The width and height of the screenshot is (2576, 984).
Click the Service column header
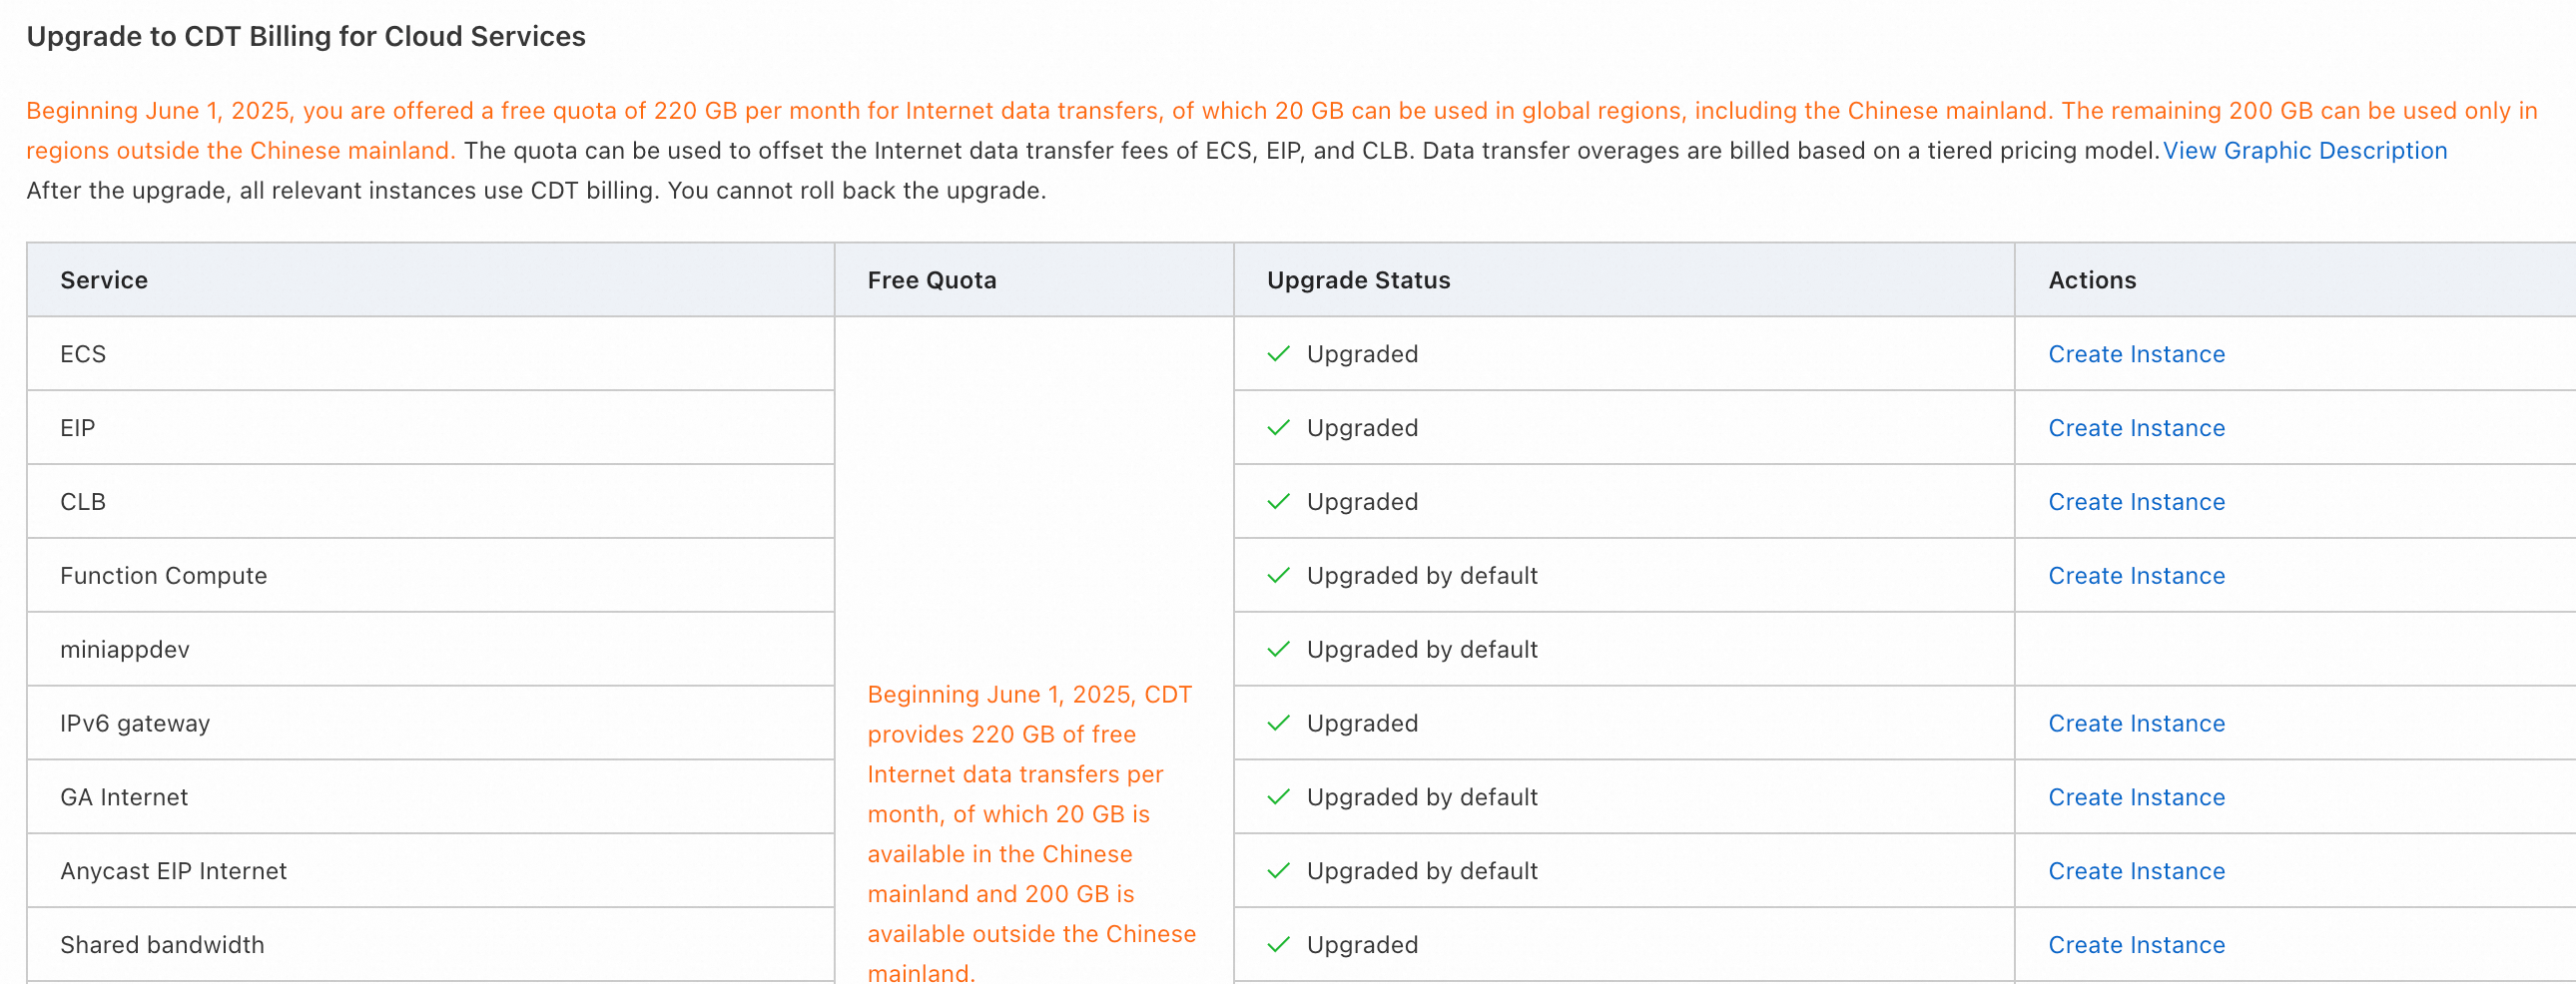click(104, 280)
